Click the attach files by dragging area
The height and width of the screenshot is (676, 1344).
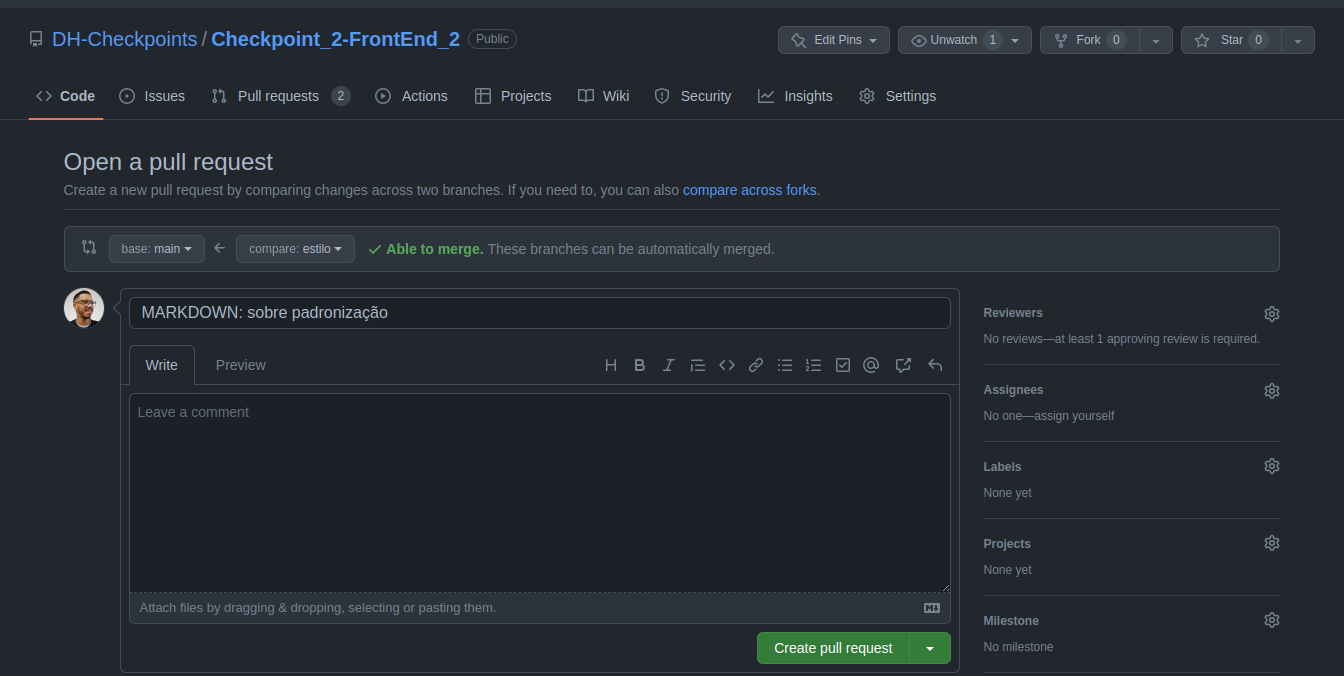pos(540,608)
